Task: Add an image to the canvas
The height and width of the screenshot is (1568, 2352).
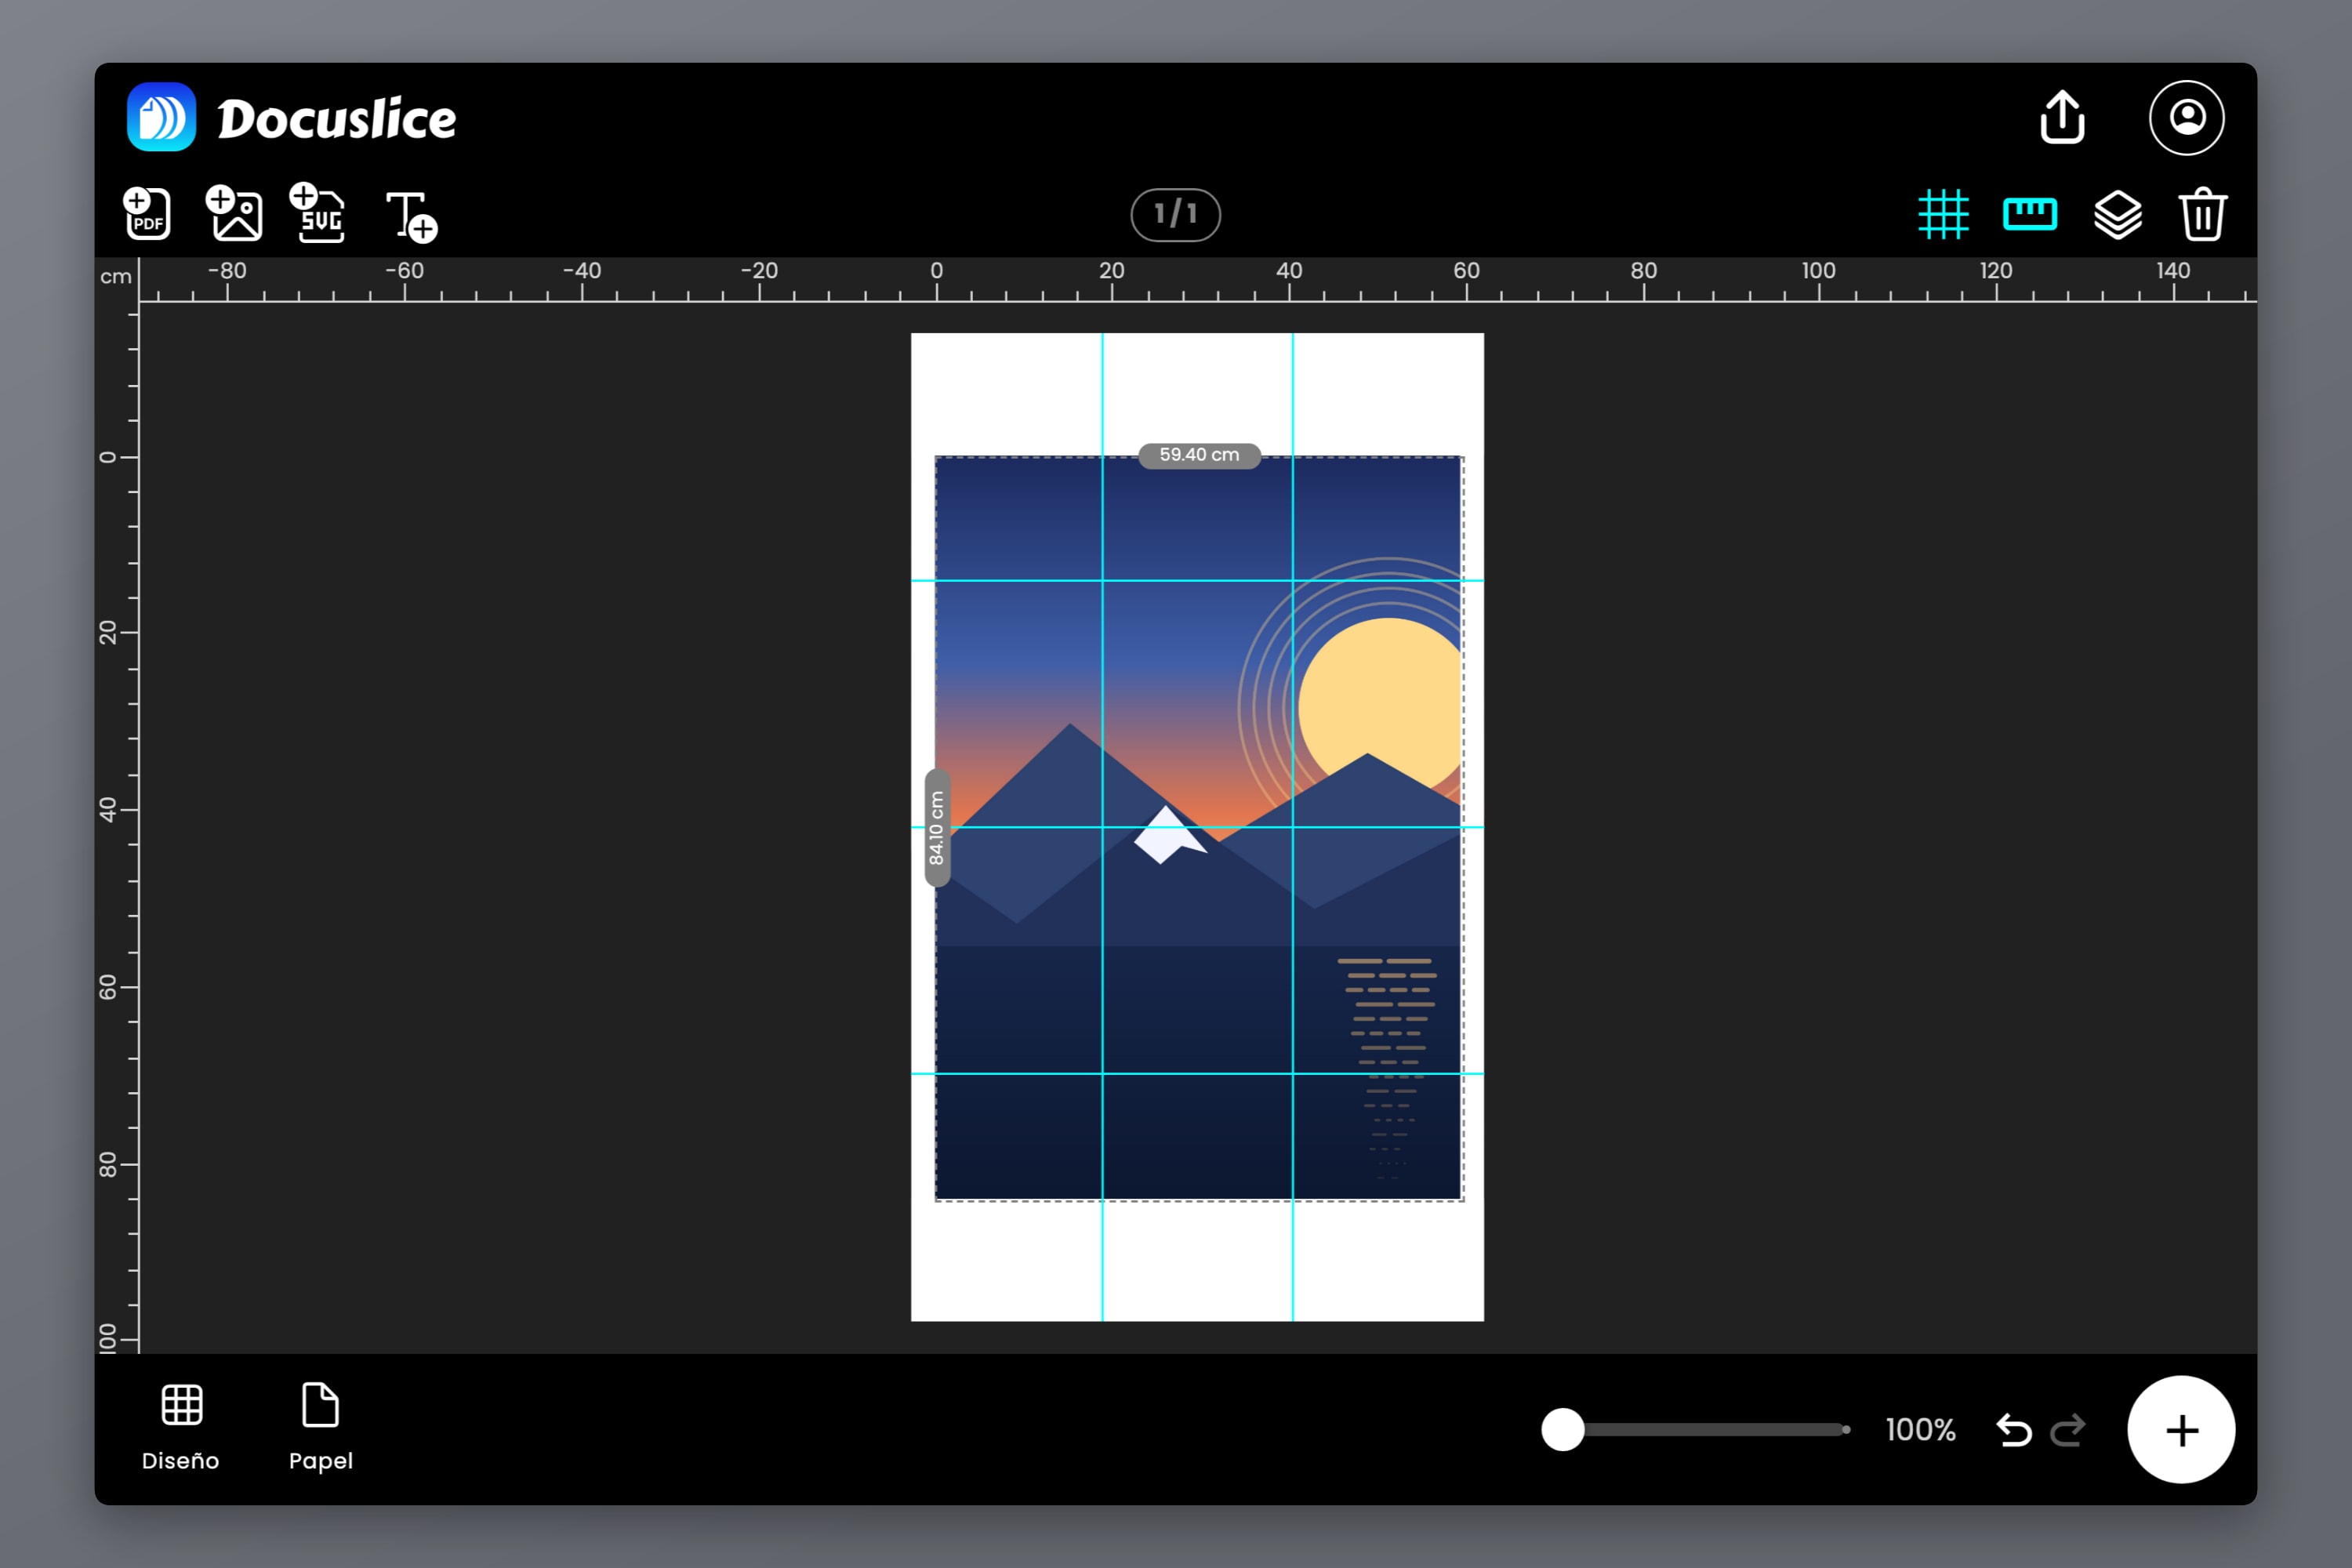Action: pos(234,213)
